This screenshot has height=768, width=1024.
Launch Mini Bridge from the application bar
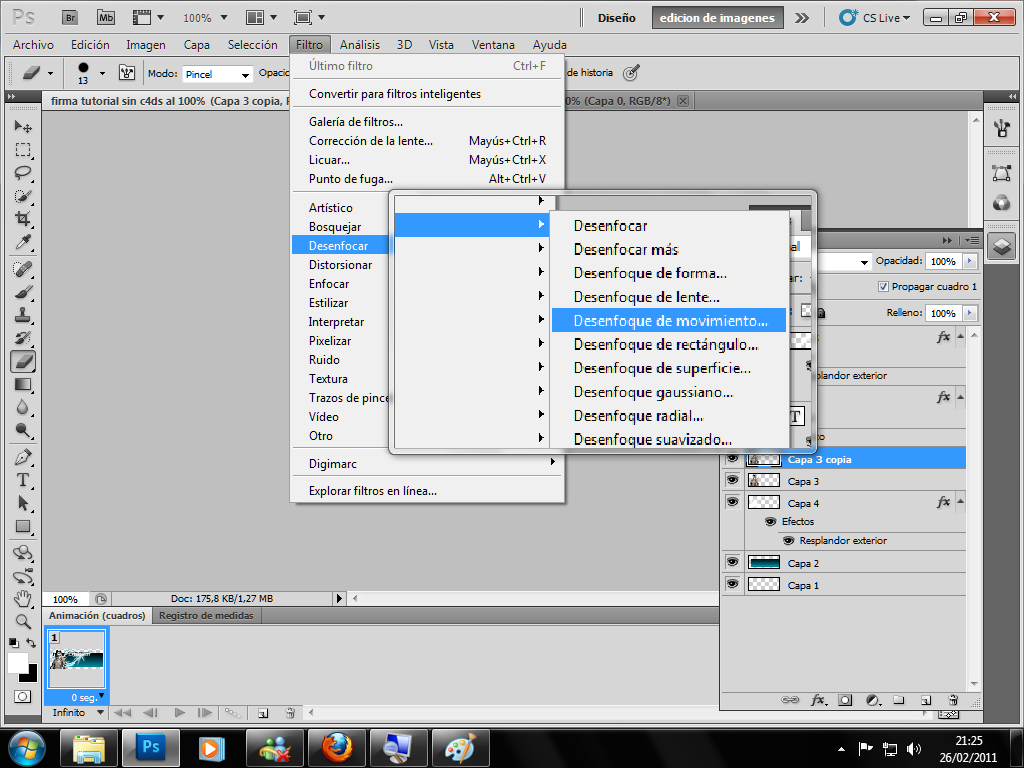point(106,18)
